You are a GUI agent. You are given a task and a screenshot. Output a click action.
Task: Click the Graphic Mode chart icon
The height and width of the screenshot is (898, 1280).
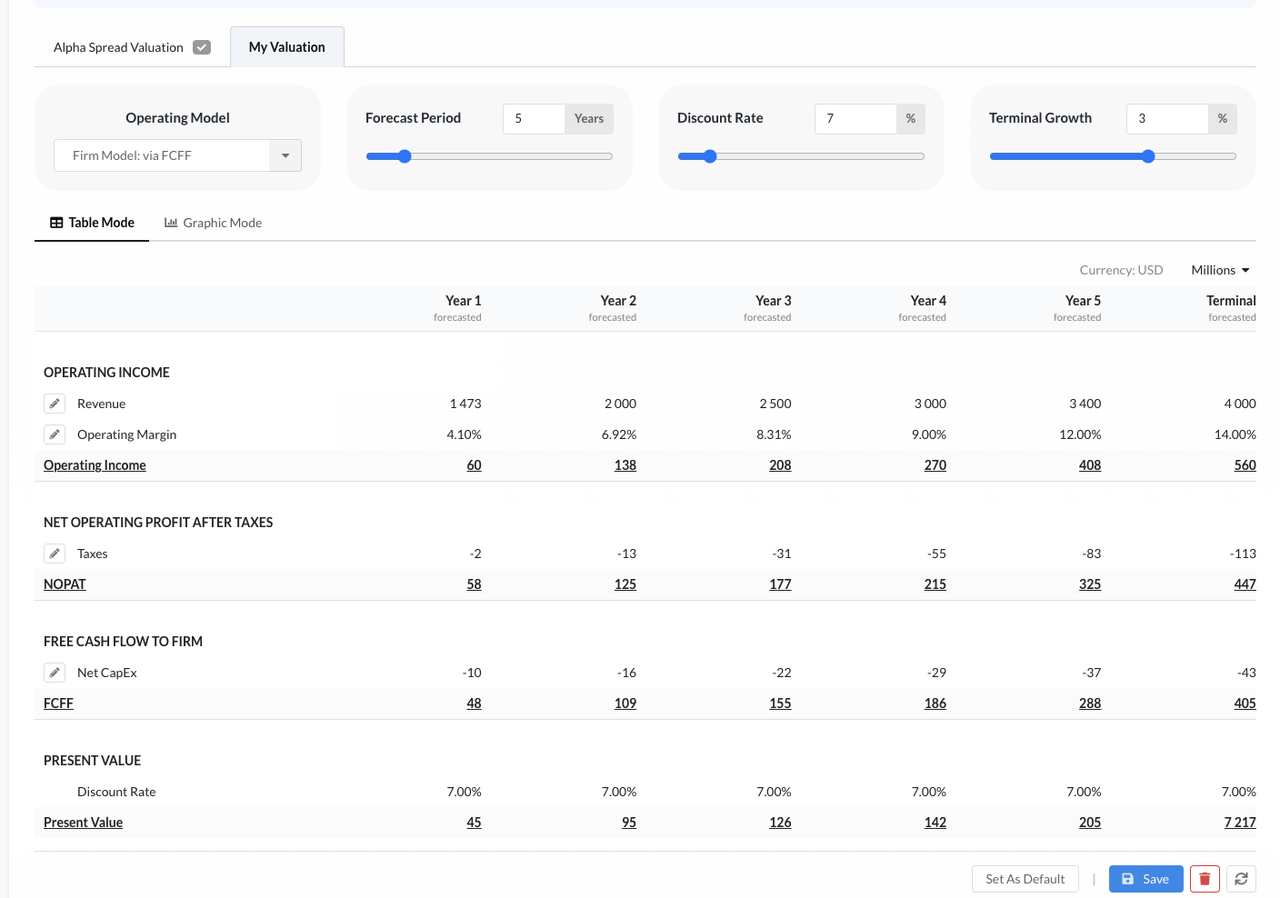[171, 223]
